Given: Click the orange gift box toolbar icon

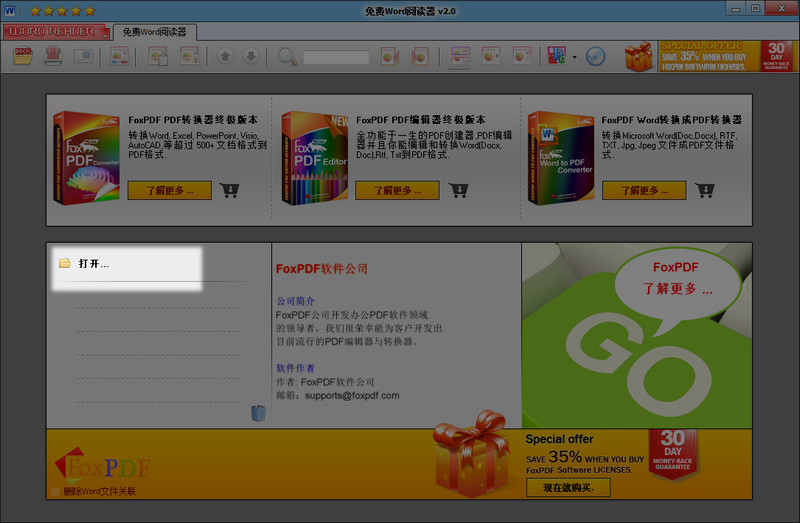Looking at the screenshot, I should pos(638,56).
